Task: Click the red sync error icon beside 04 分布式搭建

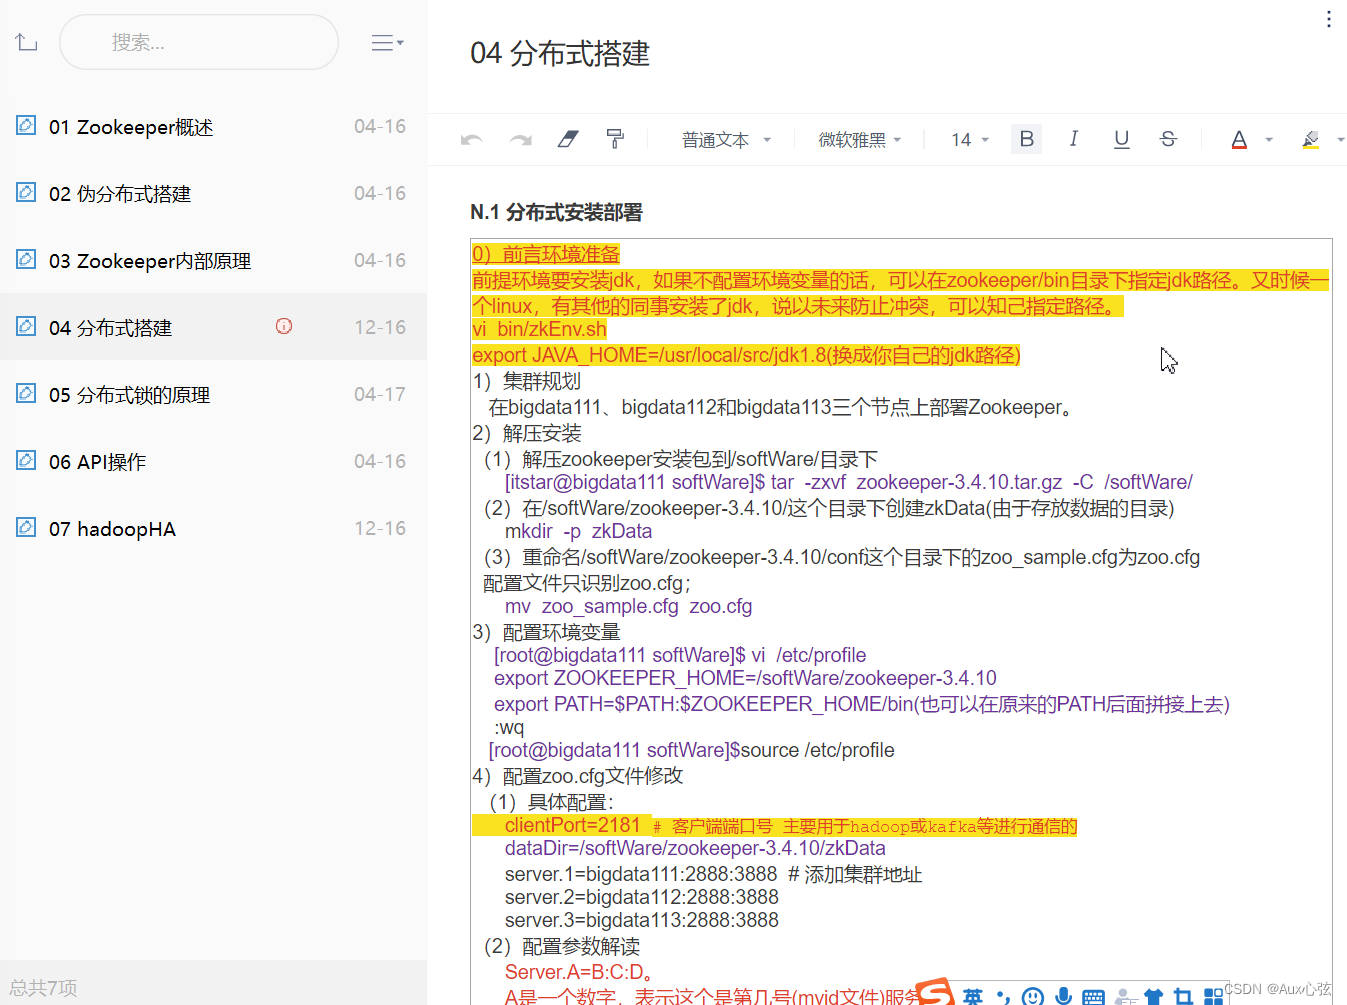Action: pyautogui.click(x=284, y=326)
